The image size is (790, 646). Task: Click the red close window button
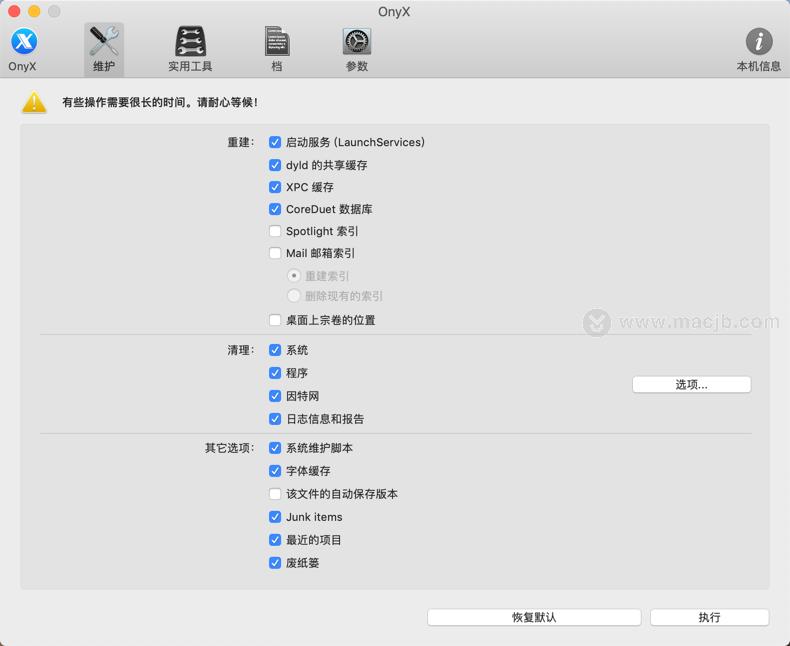click(14, 11)
